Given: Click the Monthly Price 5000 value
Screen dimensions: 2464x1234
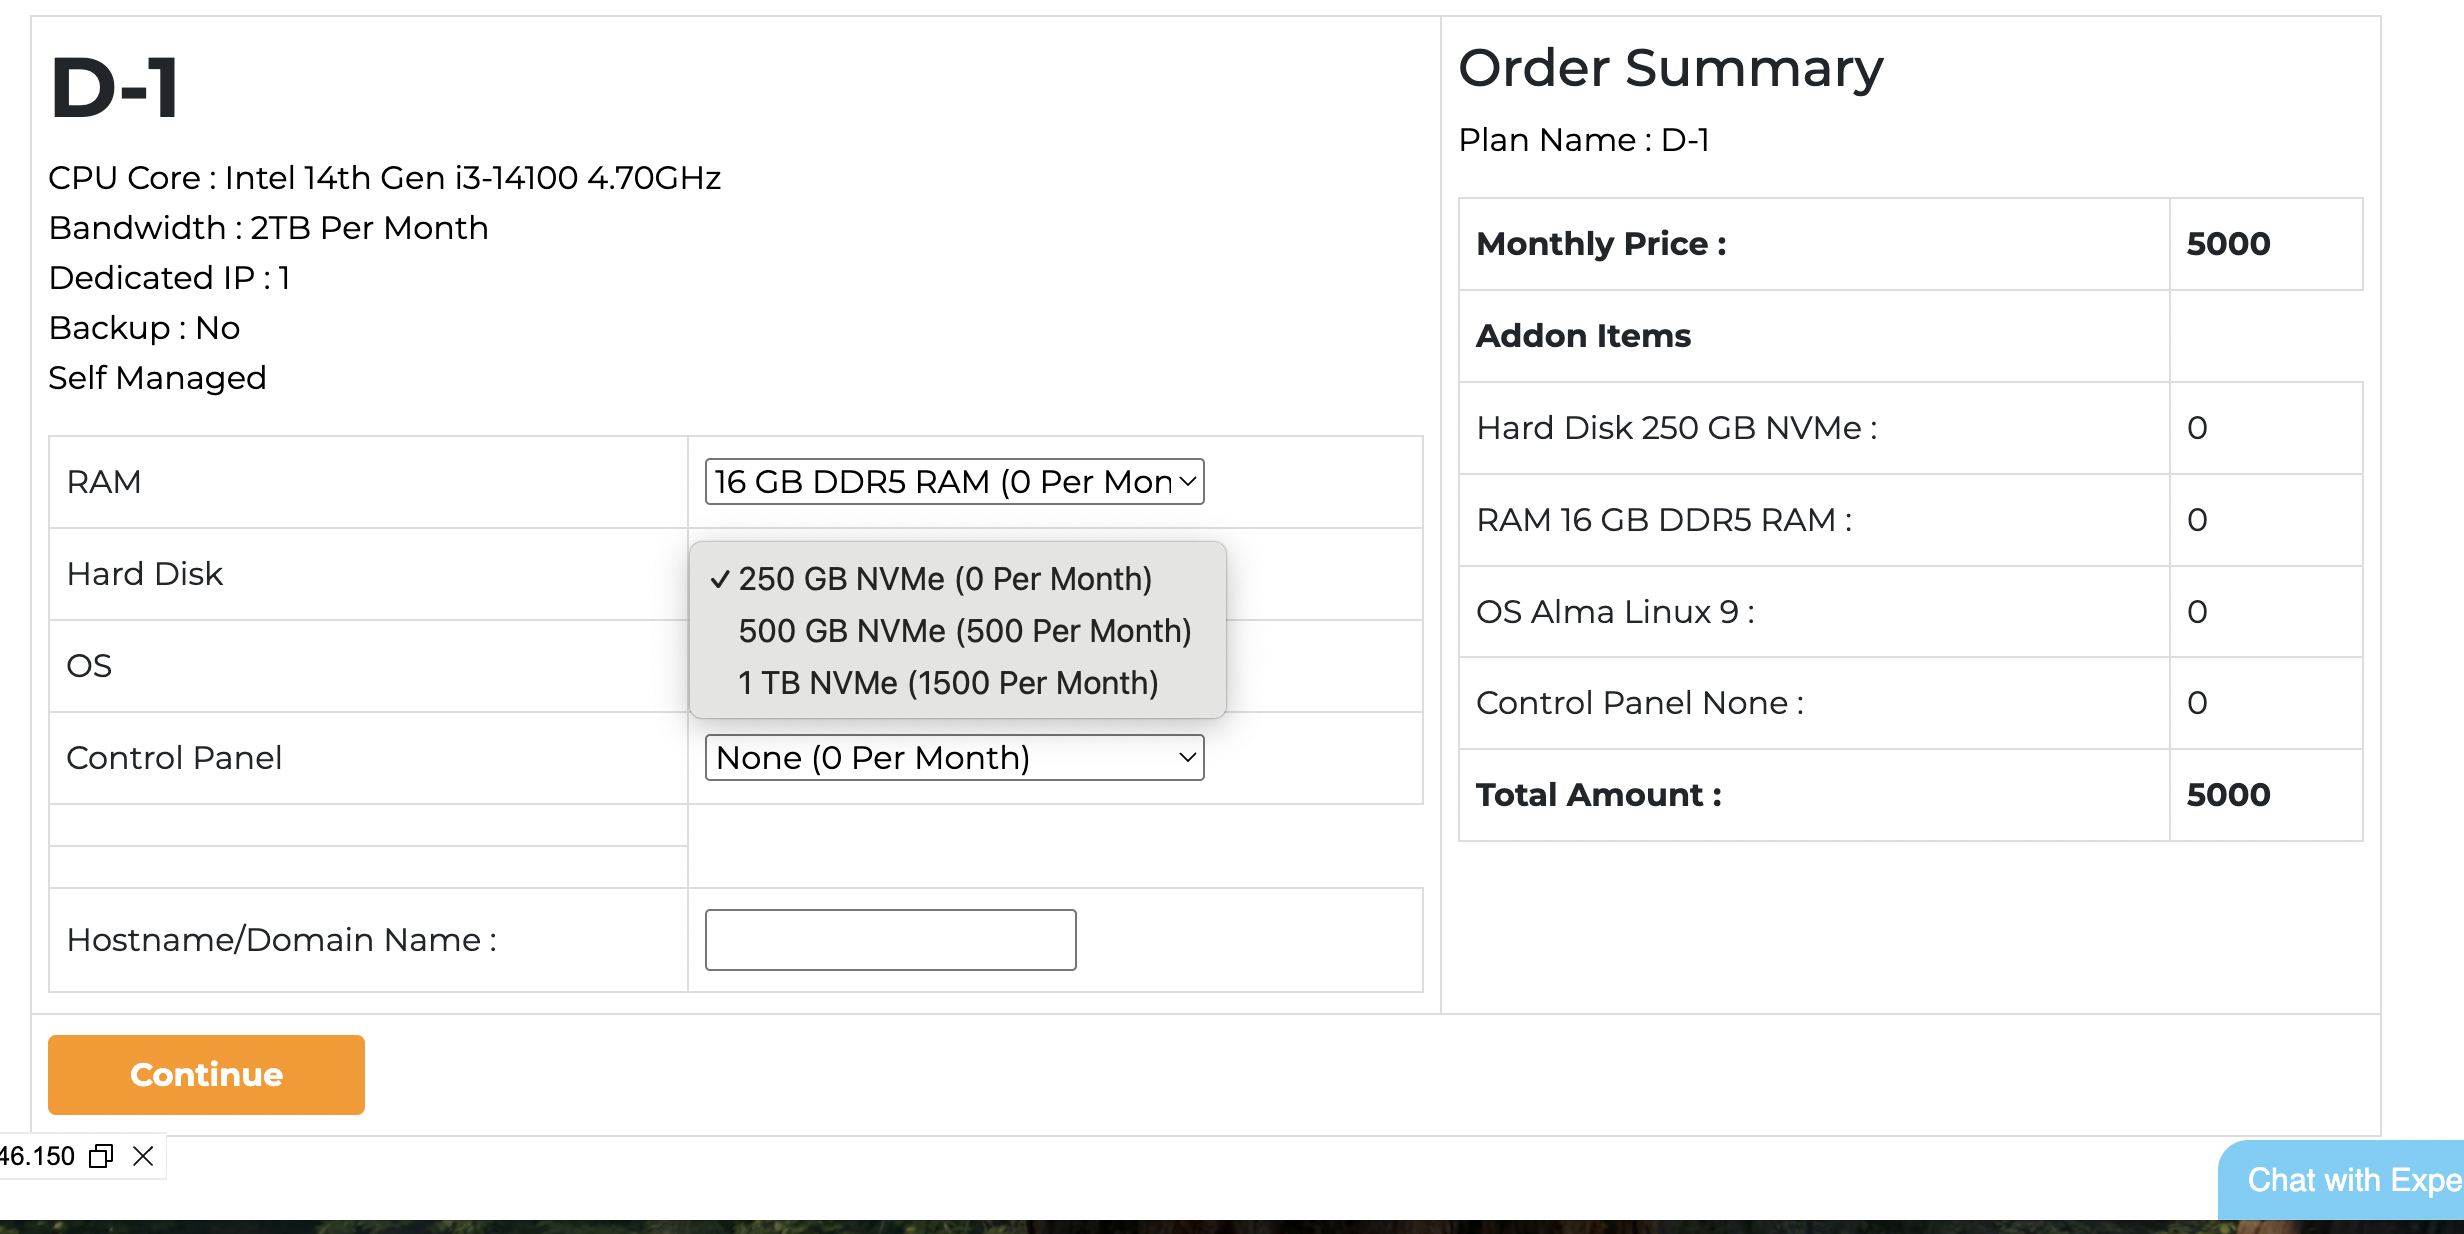Looking at the screenshot, I should (2228, 244).
